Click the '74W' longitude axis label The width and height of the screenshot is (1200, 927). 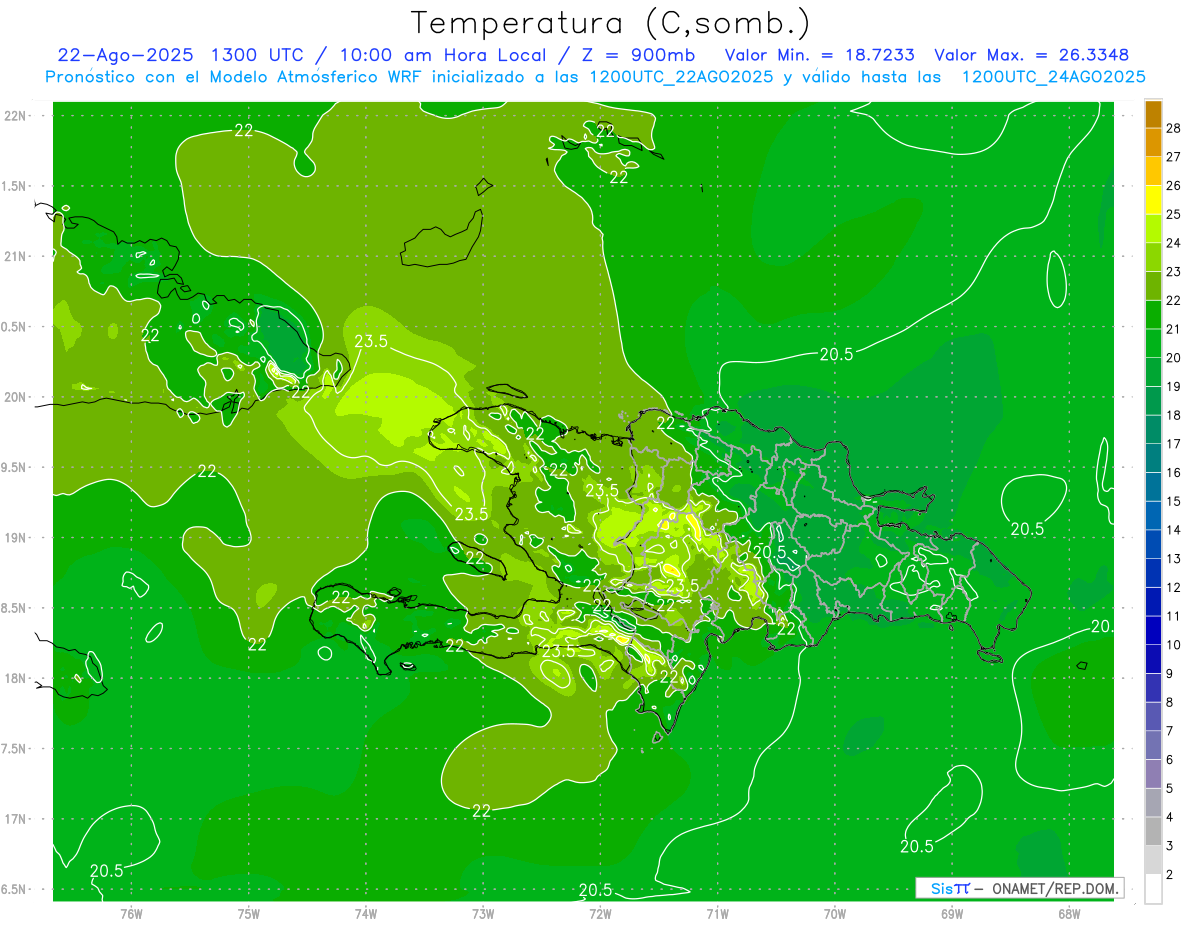click(366, 914)
